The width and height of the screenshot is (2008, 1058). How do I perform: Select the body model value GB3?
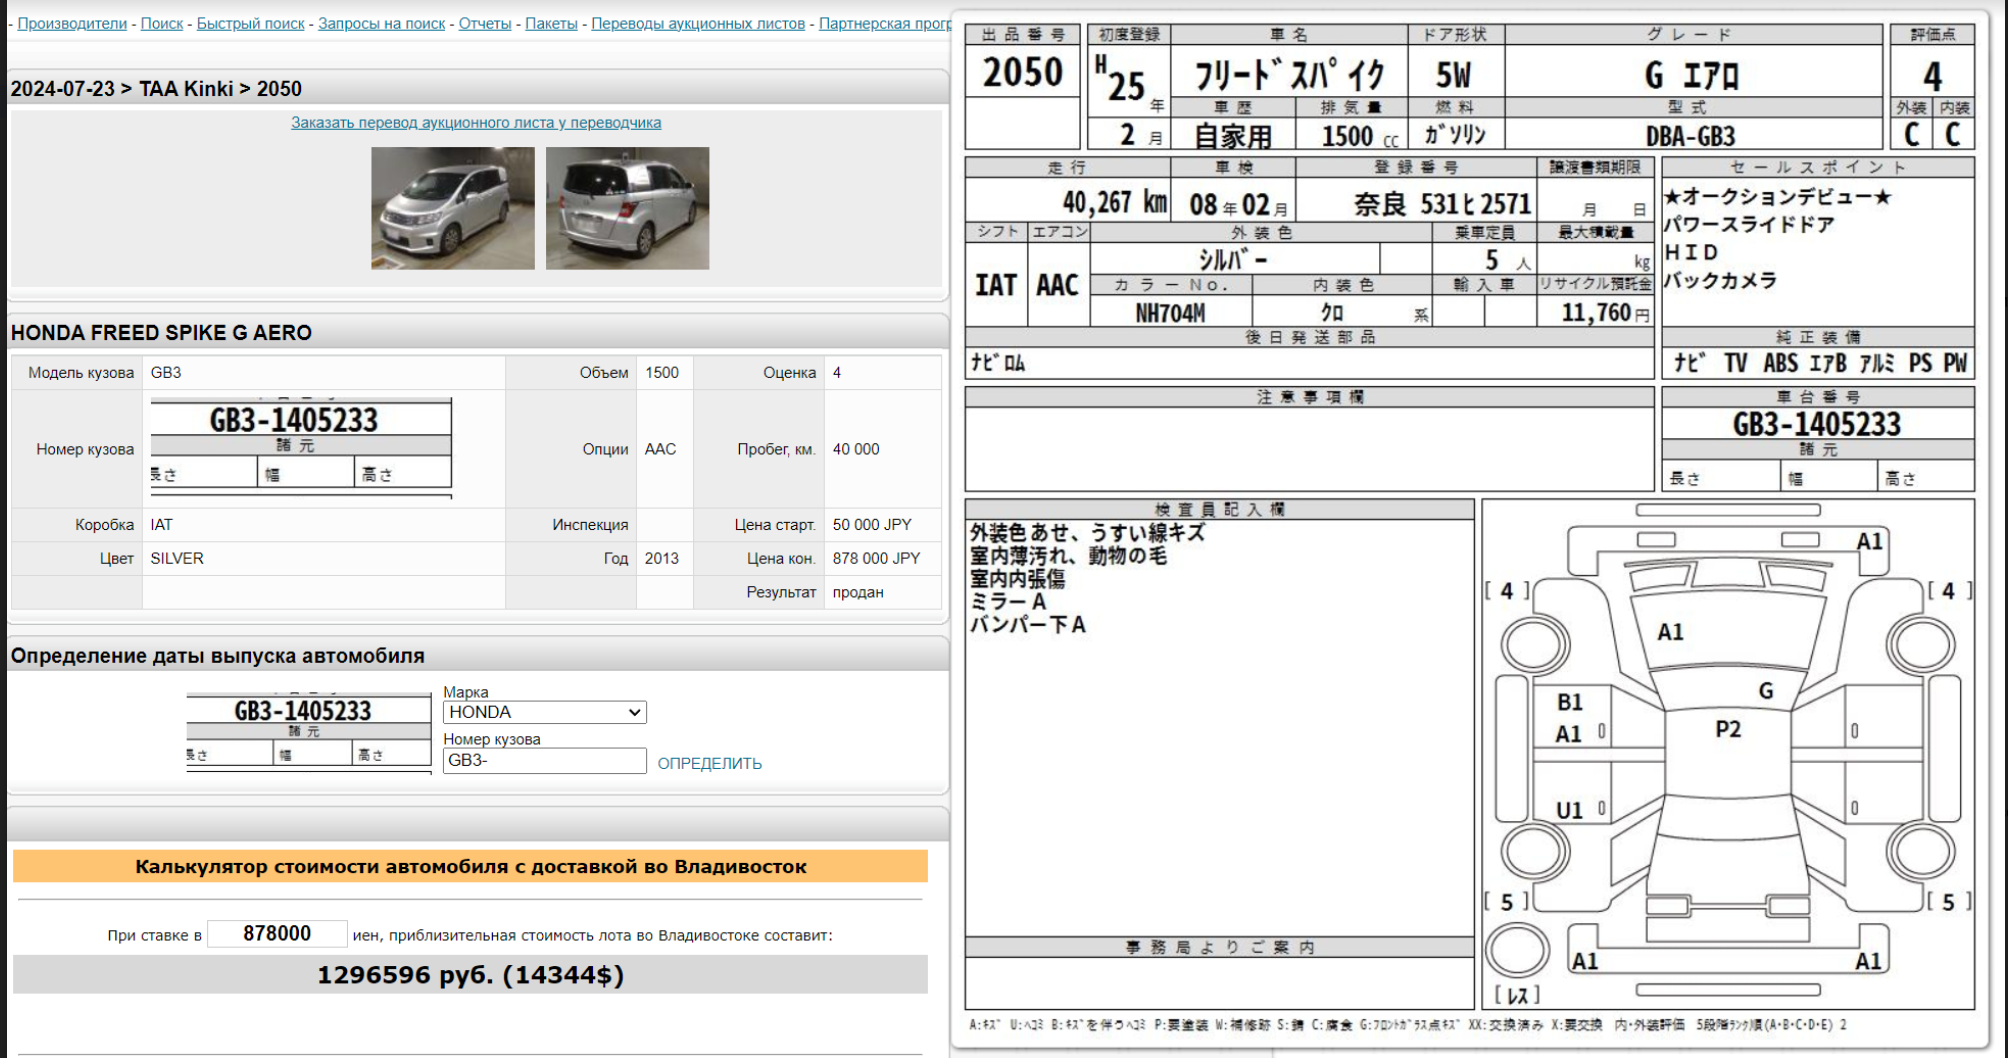[x=166, y=372]
